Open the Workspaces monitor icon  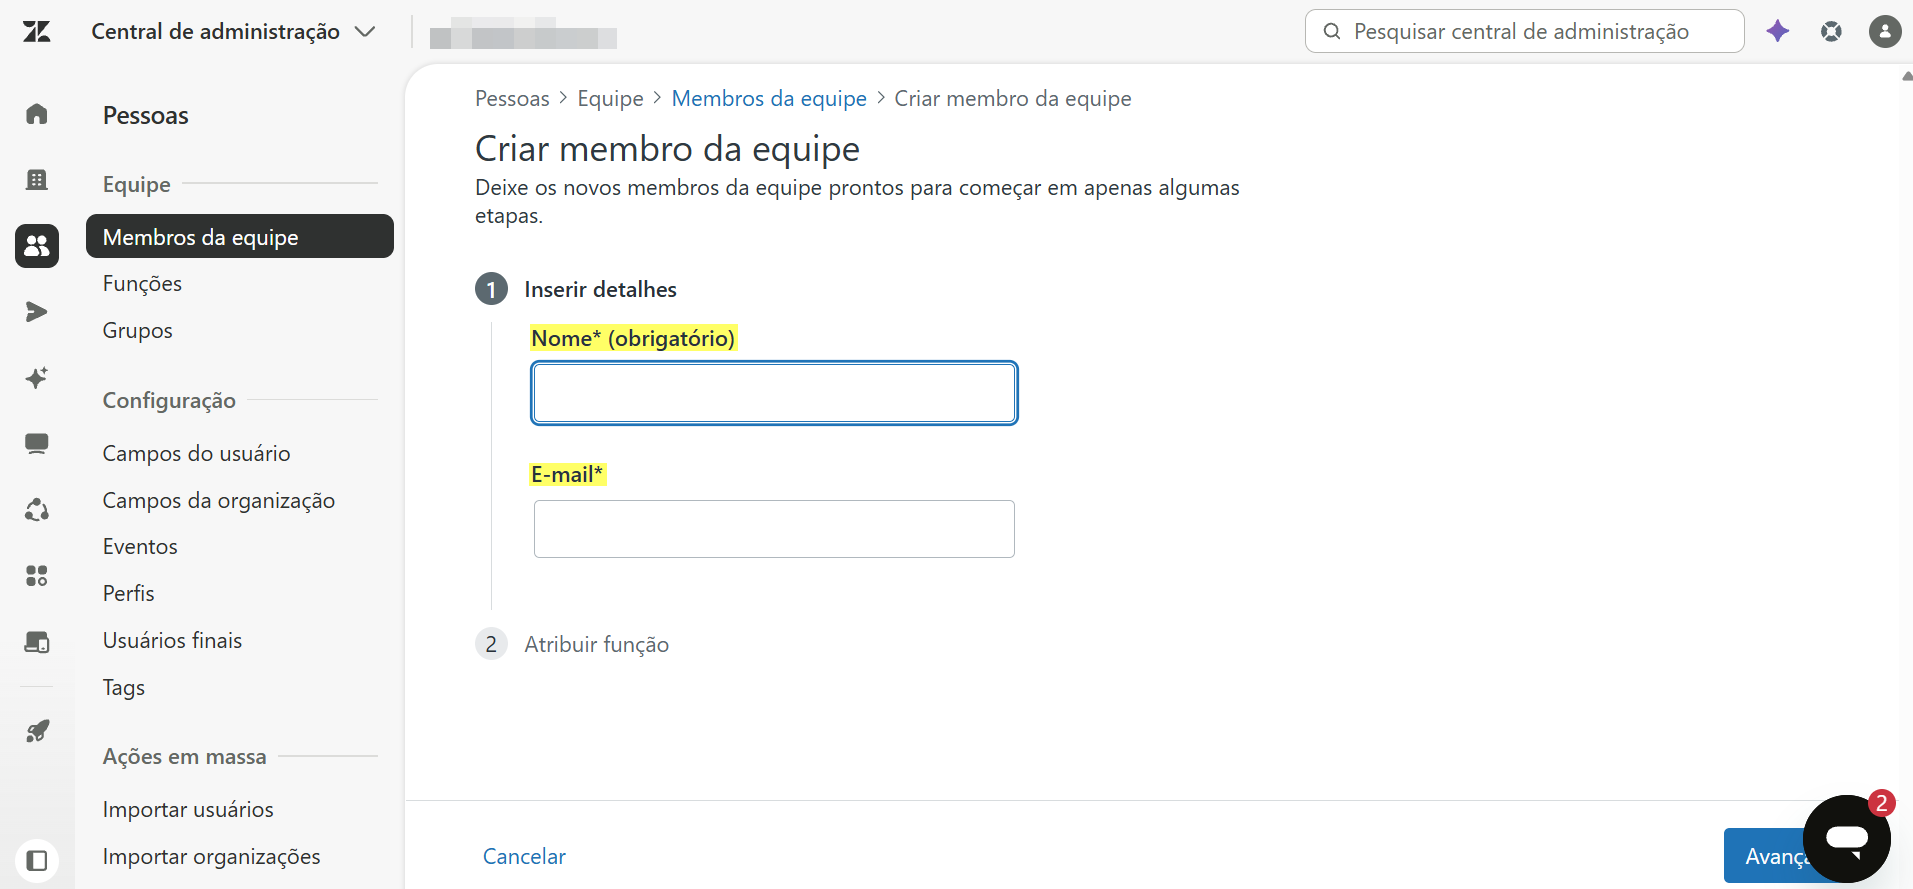pos(37,444)
